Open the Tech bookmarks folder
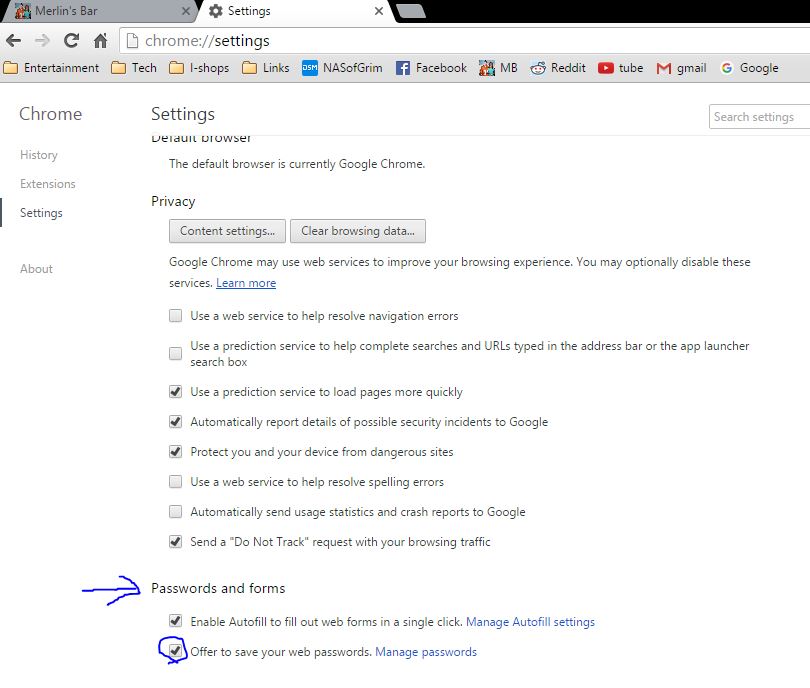Image resolution: width=810 pixels, height=688 pixels. click(134, 68)
